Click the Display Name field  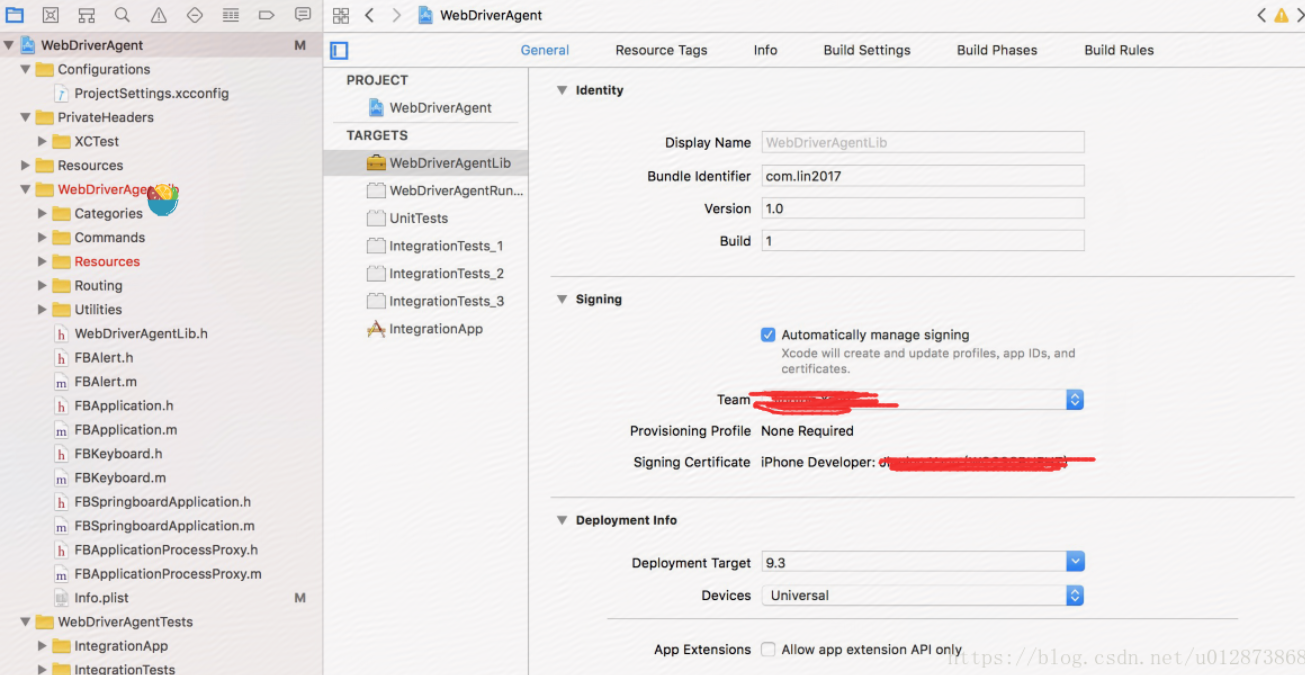923,142
